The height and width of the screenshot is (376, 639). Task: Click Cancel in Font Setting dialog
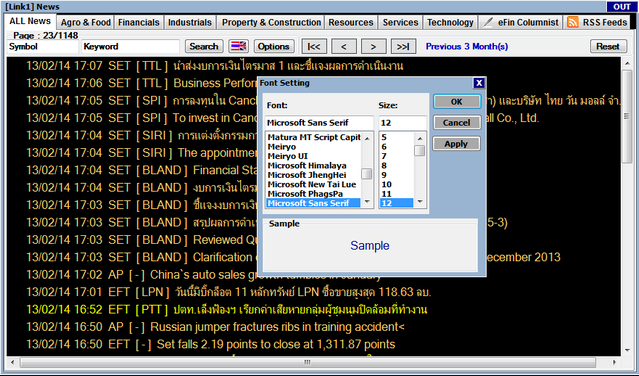tap(456, 123)
